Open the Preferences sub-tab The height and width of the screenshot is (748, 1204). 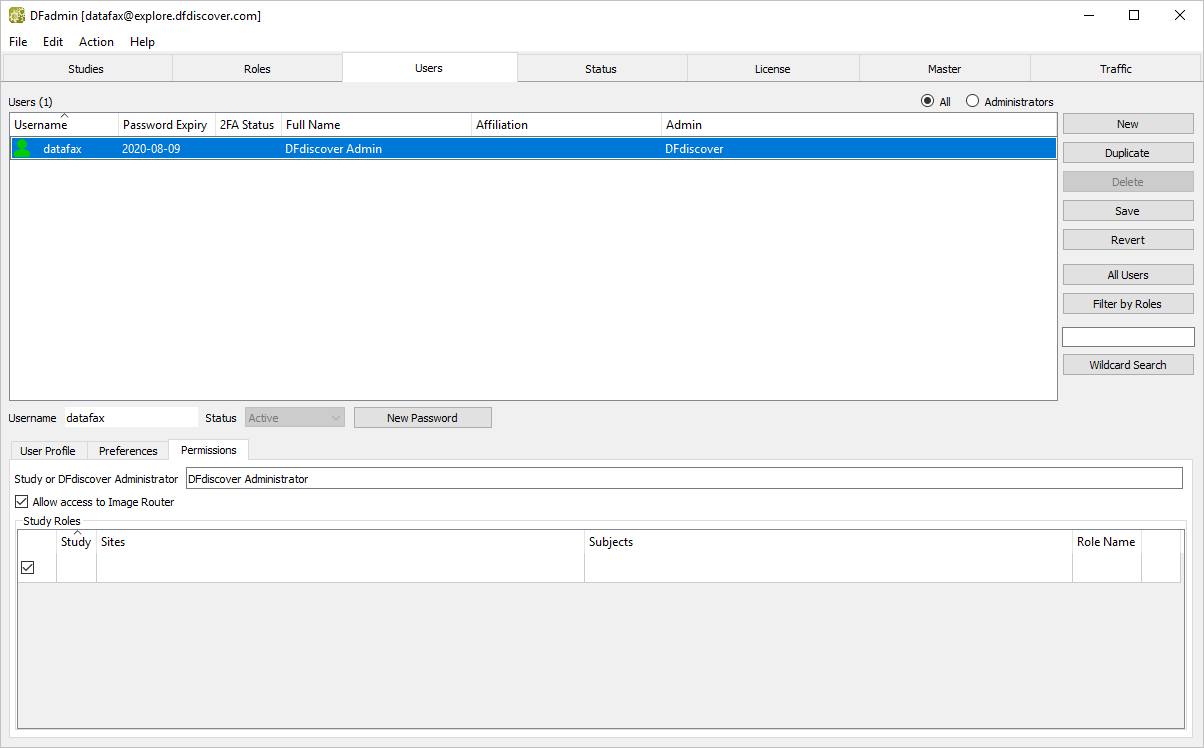(x=128, y=451)
